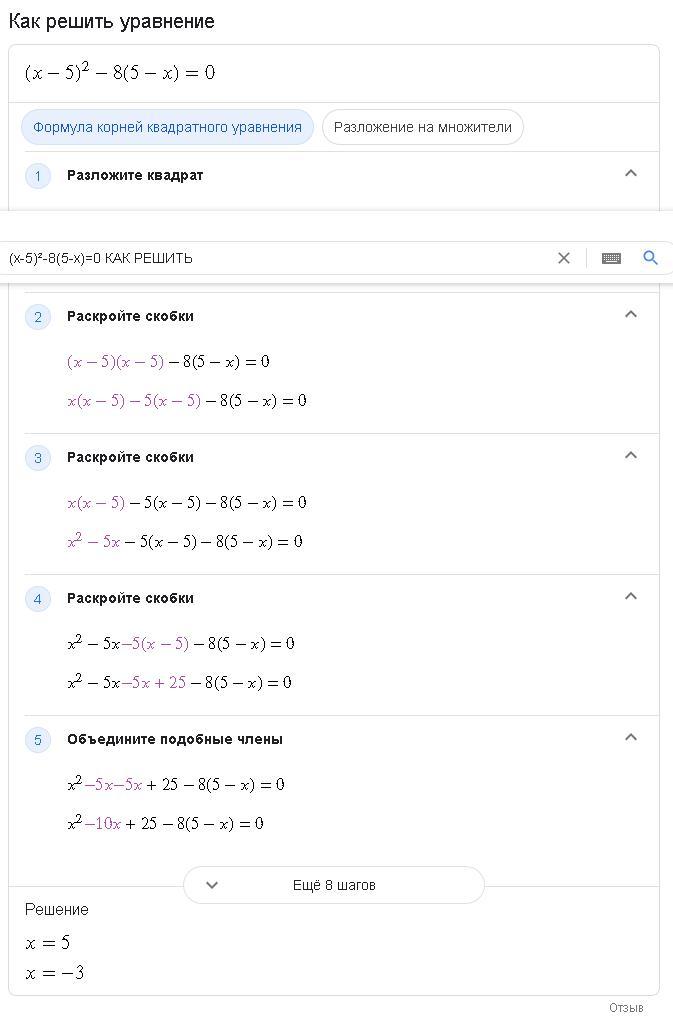The image size is (673, 1031).
Task: Expand Ещё 8 шагов button
Action: 334,885
